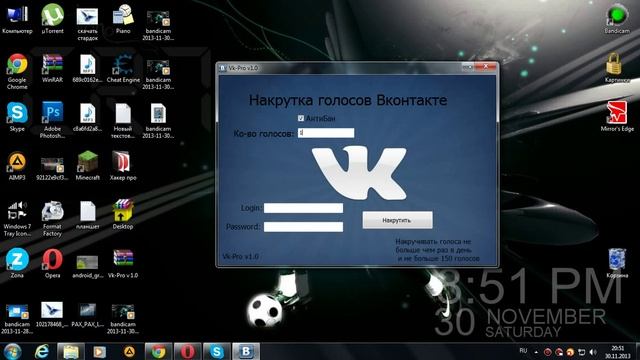640x360 pixels.
Task: Open the taskbar clock showing 20:51
Action: click(618, 352)
